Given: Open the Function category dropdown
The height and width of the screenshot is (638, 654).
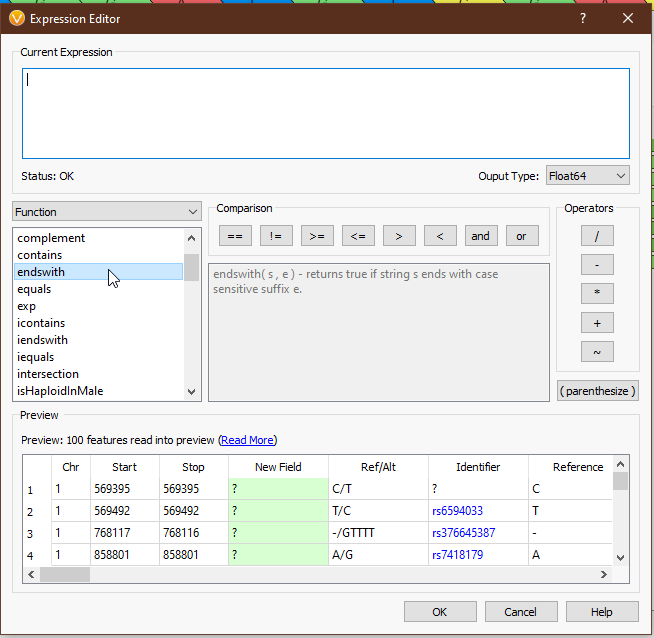Looking at the screenshot, I should pos(107,212).
